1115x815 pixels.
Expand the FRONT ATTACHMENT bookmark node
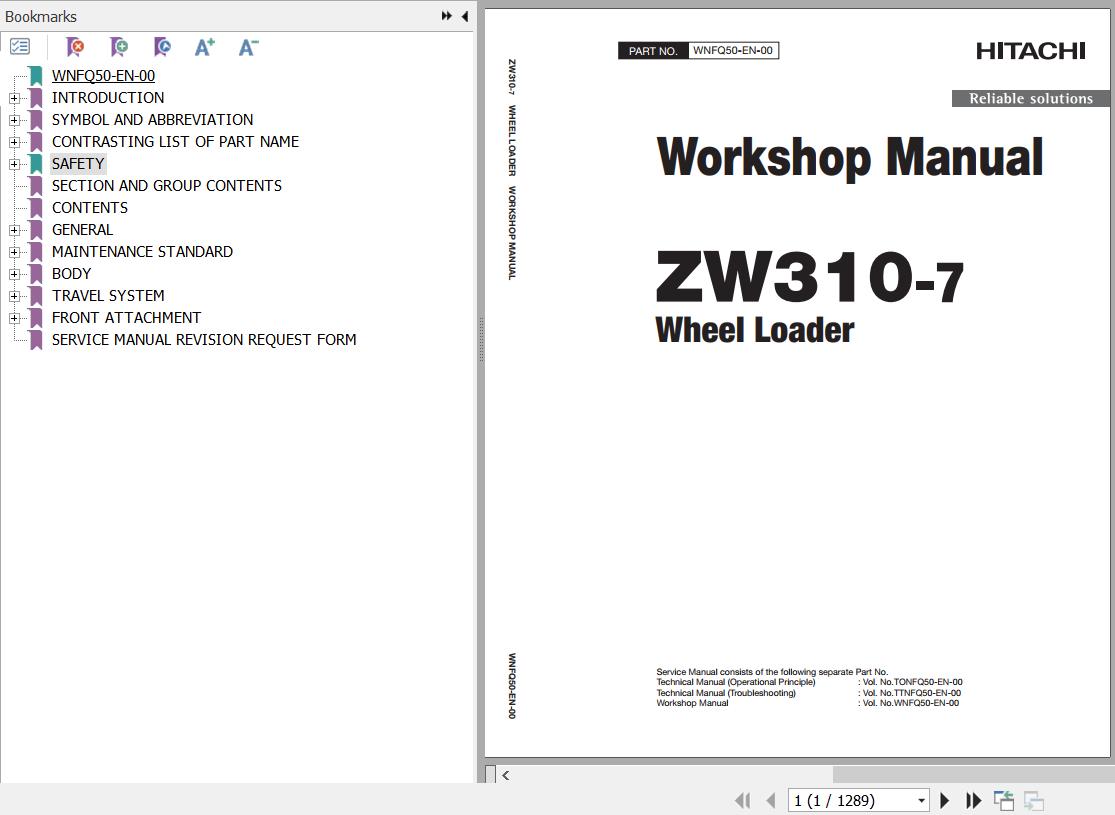[x=14, y=319]
